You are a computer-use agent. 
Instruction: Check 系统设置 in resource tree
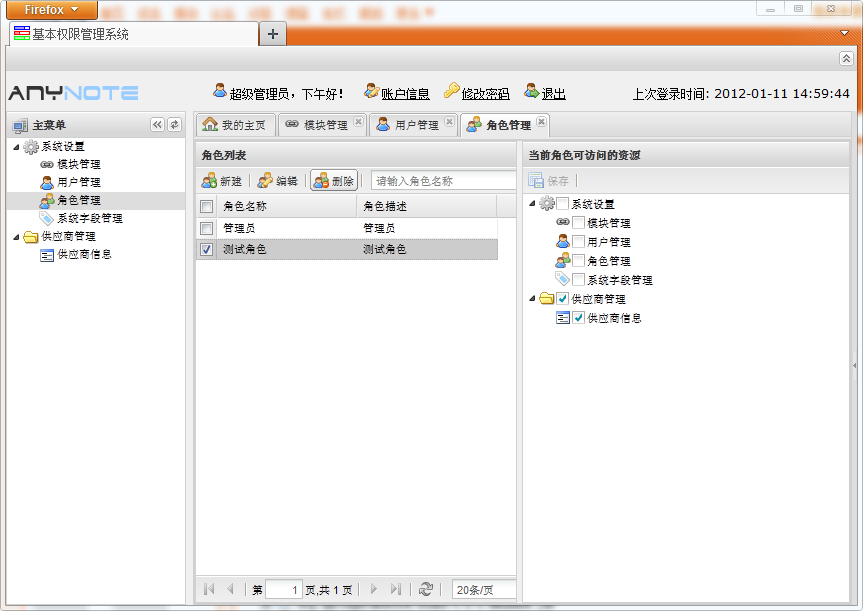click(x=562, y=204)
